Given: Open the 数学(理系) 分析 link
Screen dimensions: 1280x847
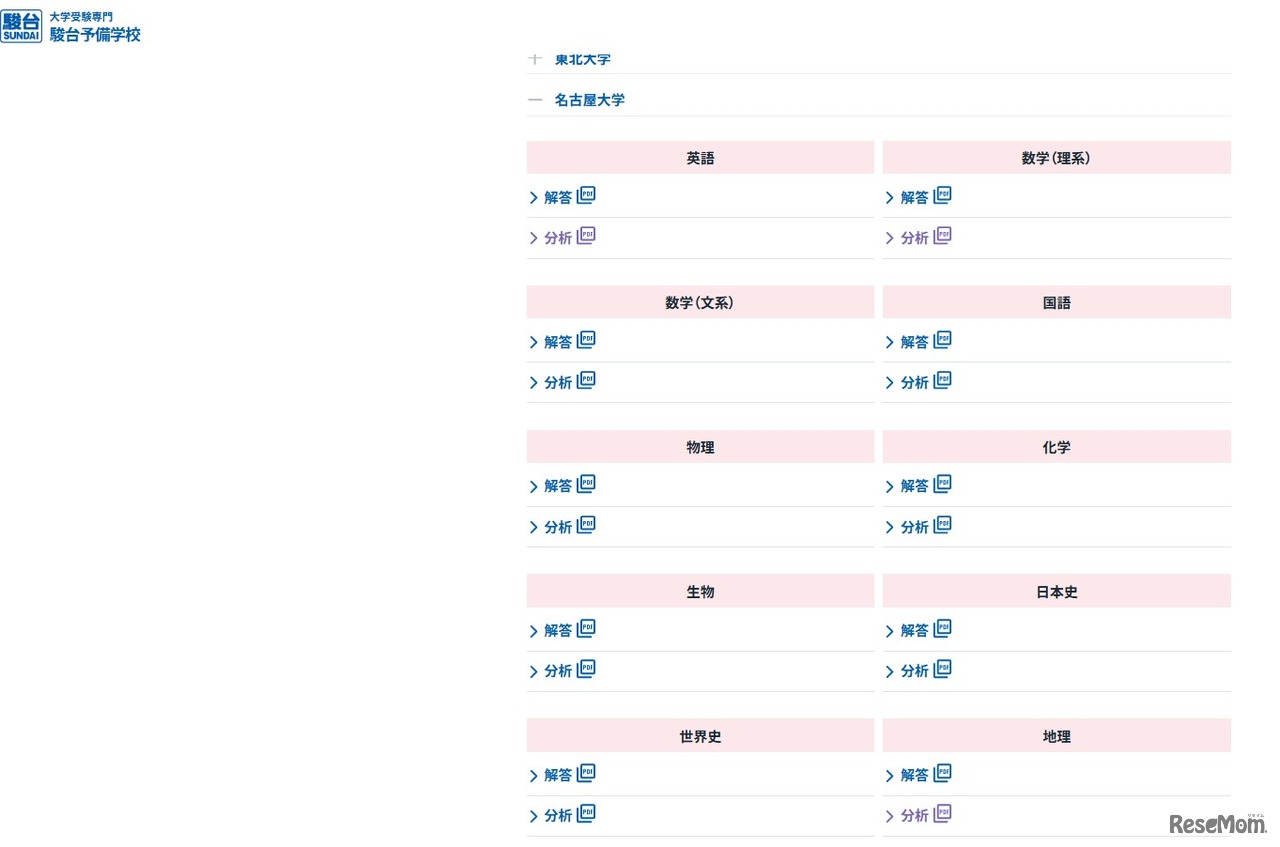Looking at the screenshot, I should 914,238.
